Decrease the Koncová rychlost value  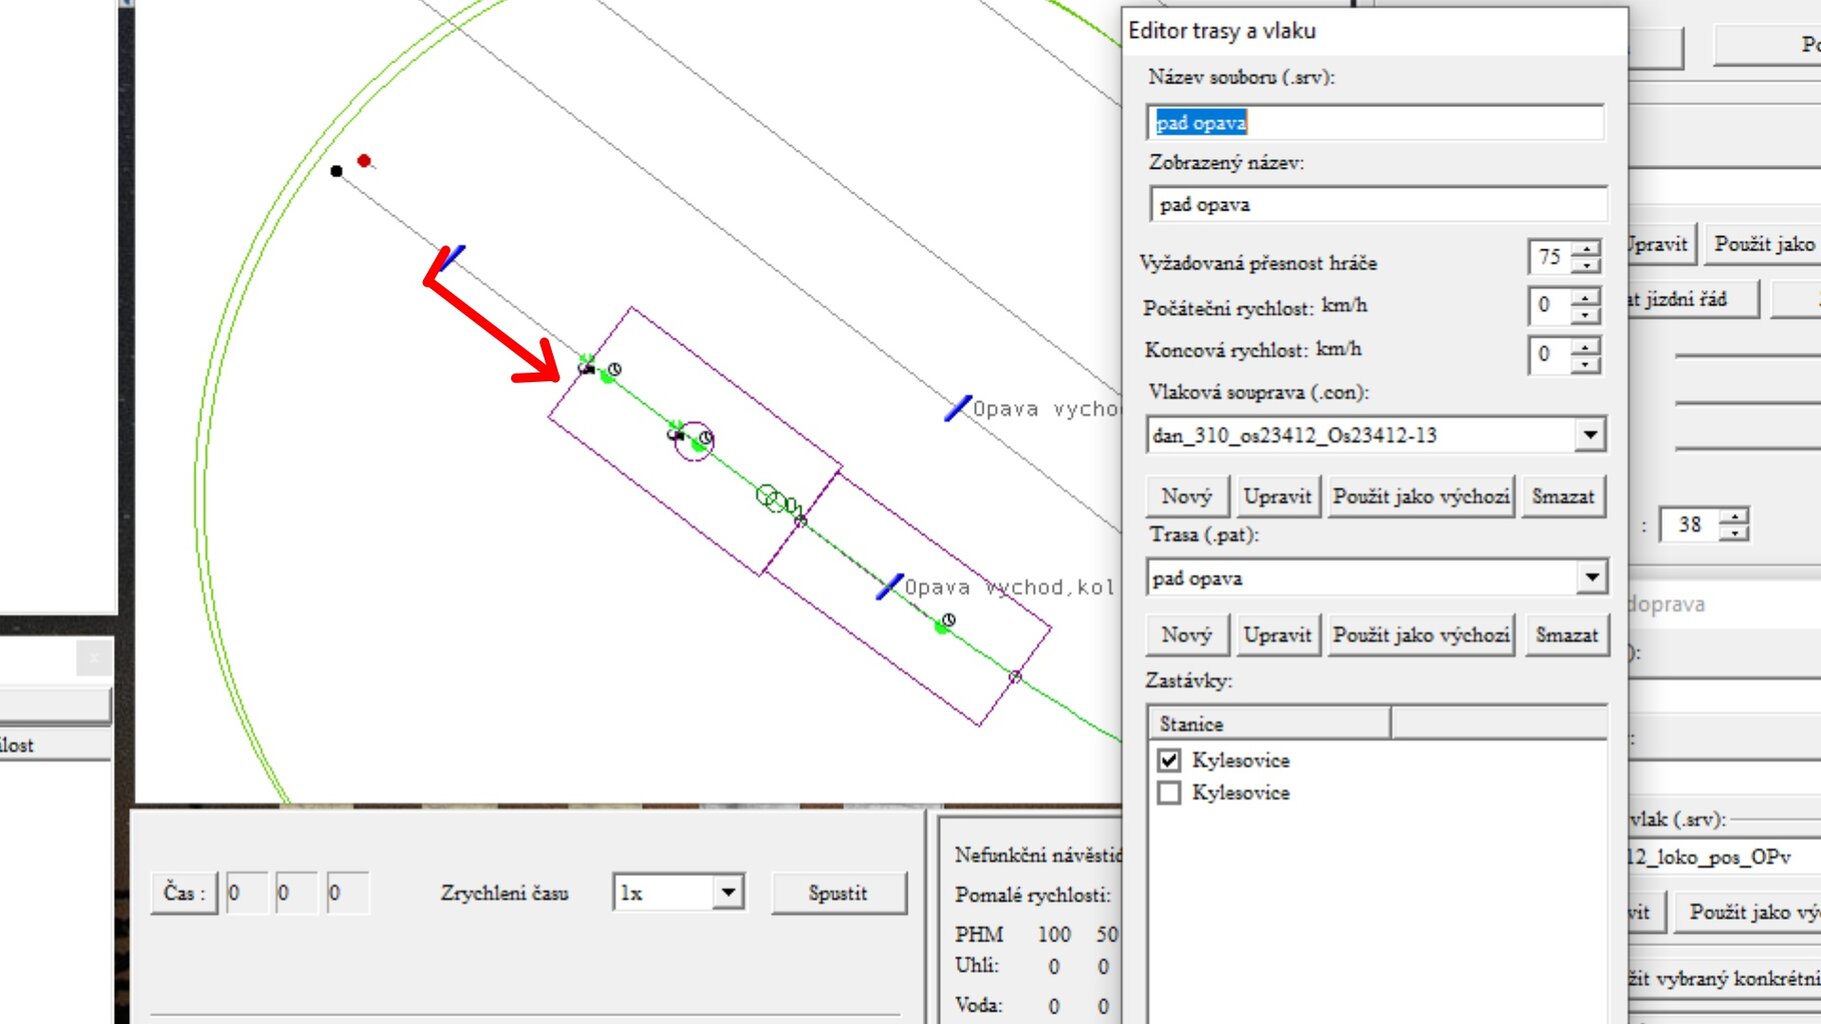1586,364
